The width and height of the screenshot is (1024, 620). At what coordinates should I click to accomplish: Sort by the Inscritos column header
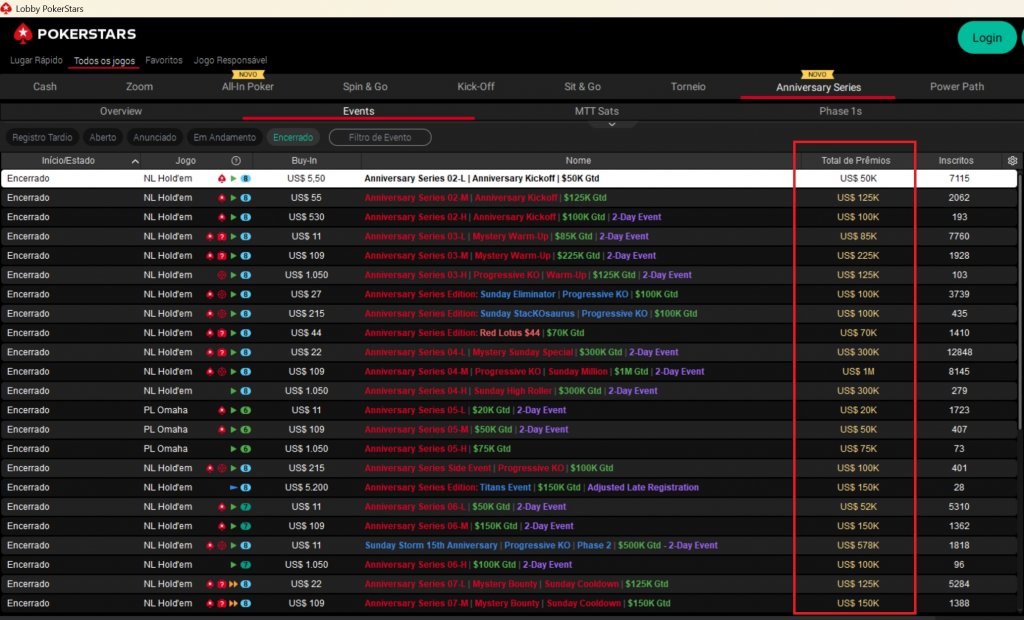coord(956,161)
